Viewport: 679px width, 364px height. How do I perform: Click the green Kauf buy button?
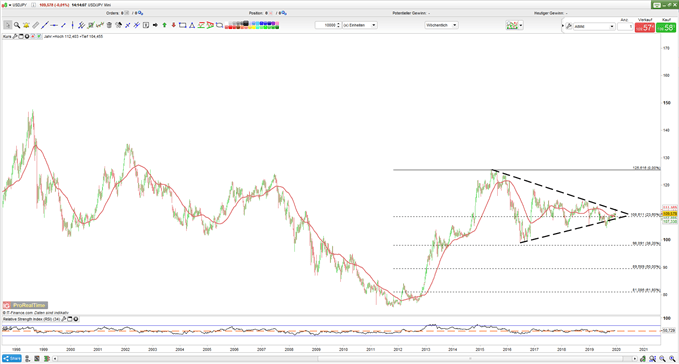[x=666, y=28]
